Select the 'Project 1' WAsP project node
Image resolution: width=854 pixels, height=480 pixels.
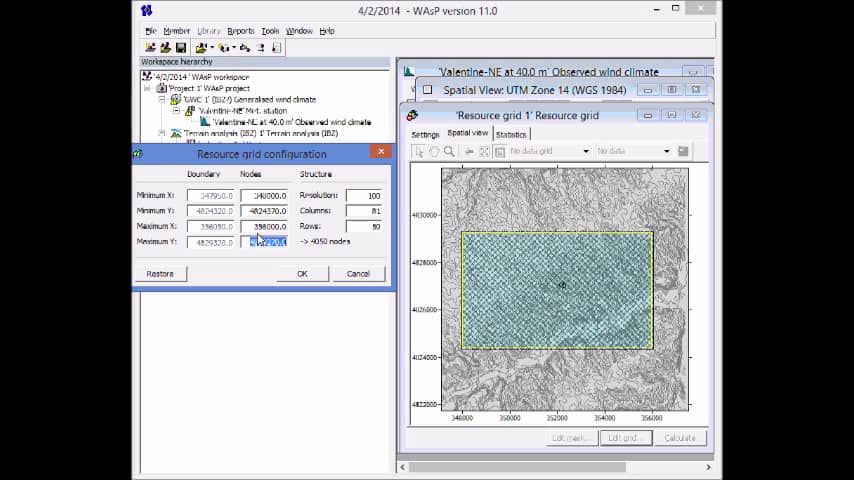coord(209,88)
